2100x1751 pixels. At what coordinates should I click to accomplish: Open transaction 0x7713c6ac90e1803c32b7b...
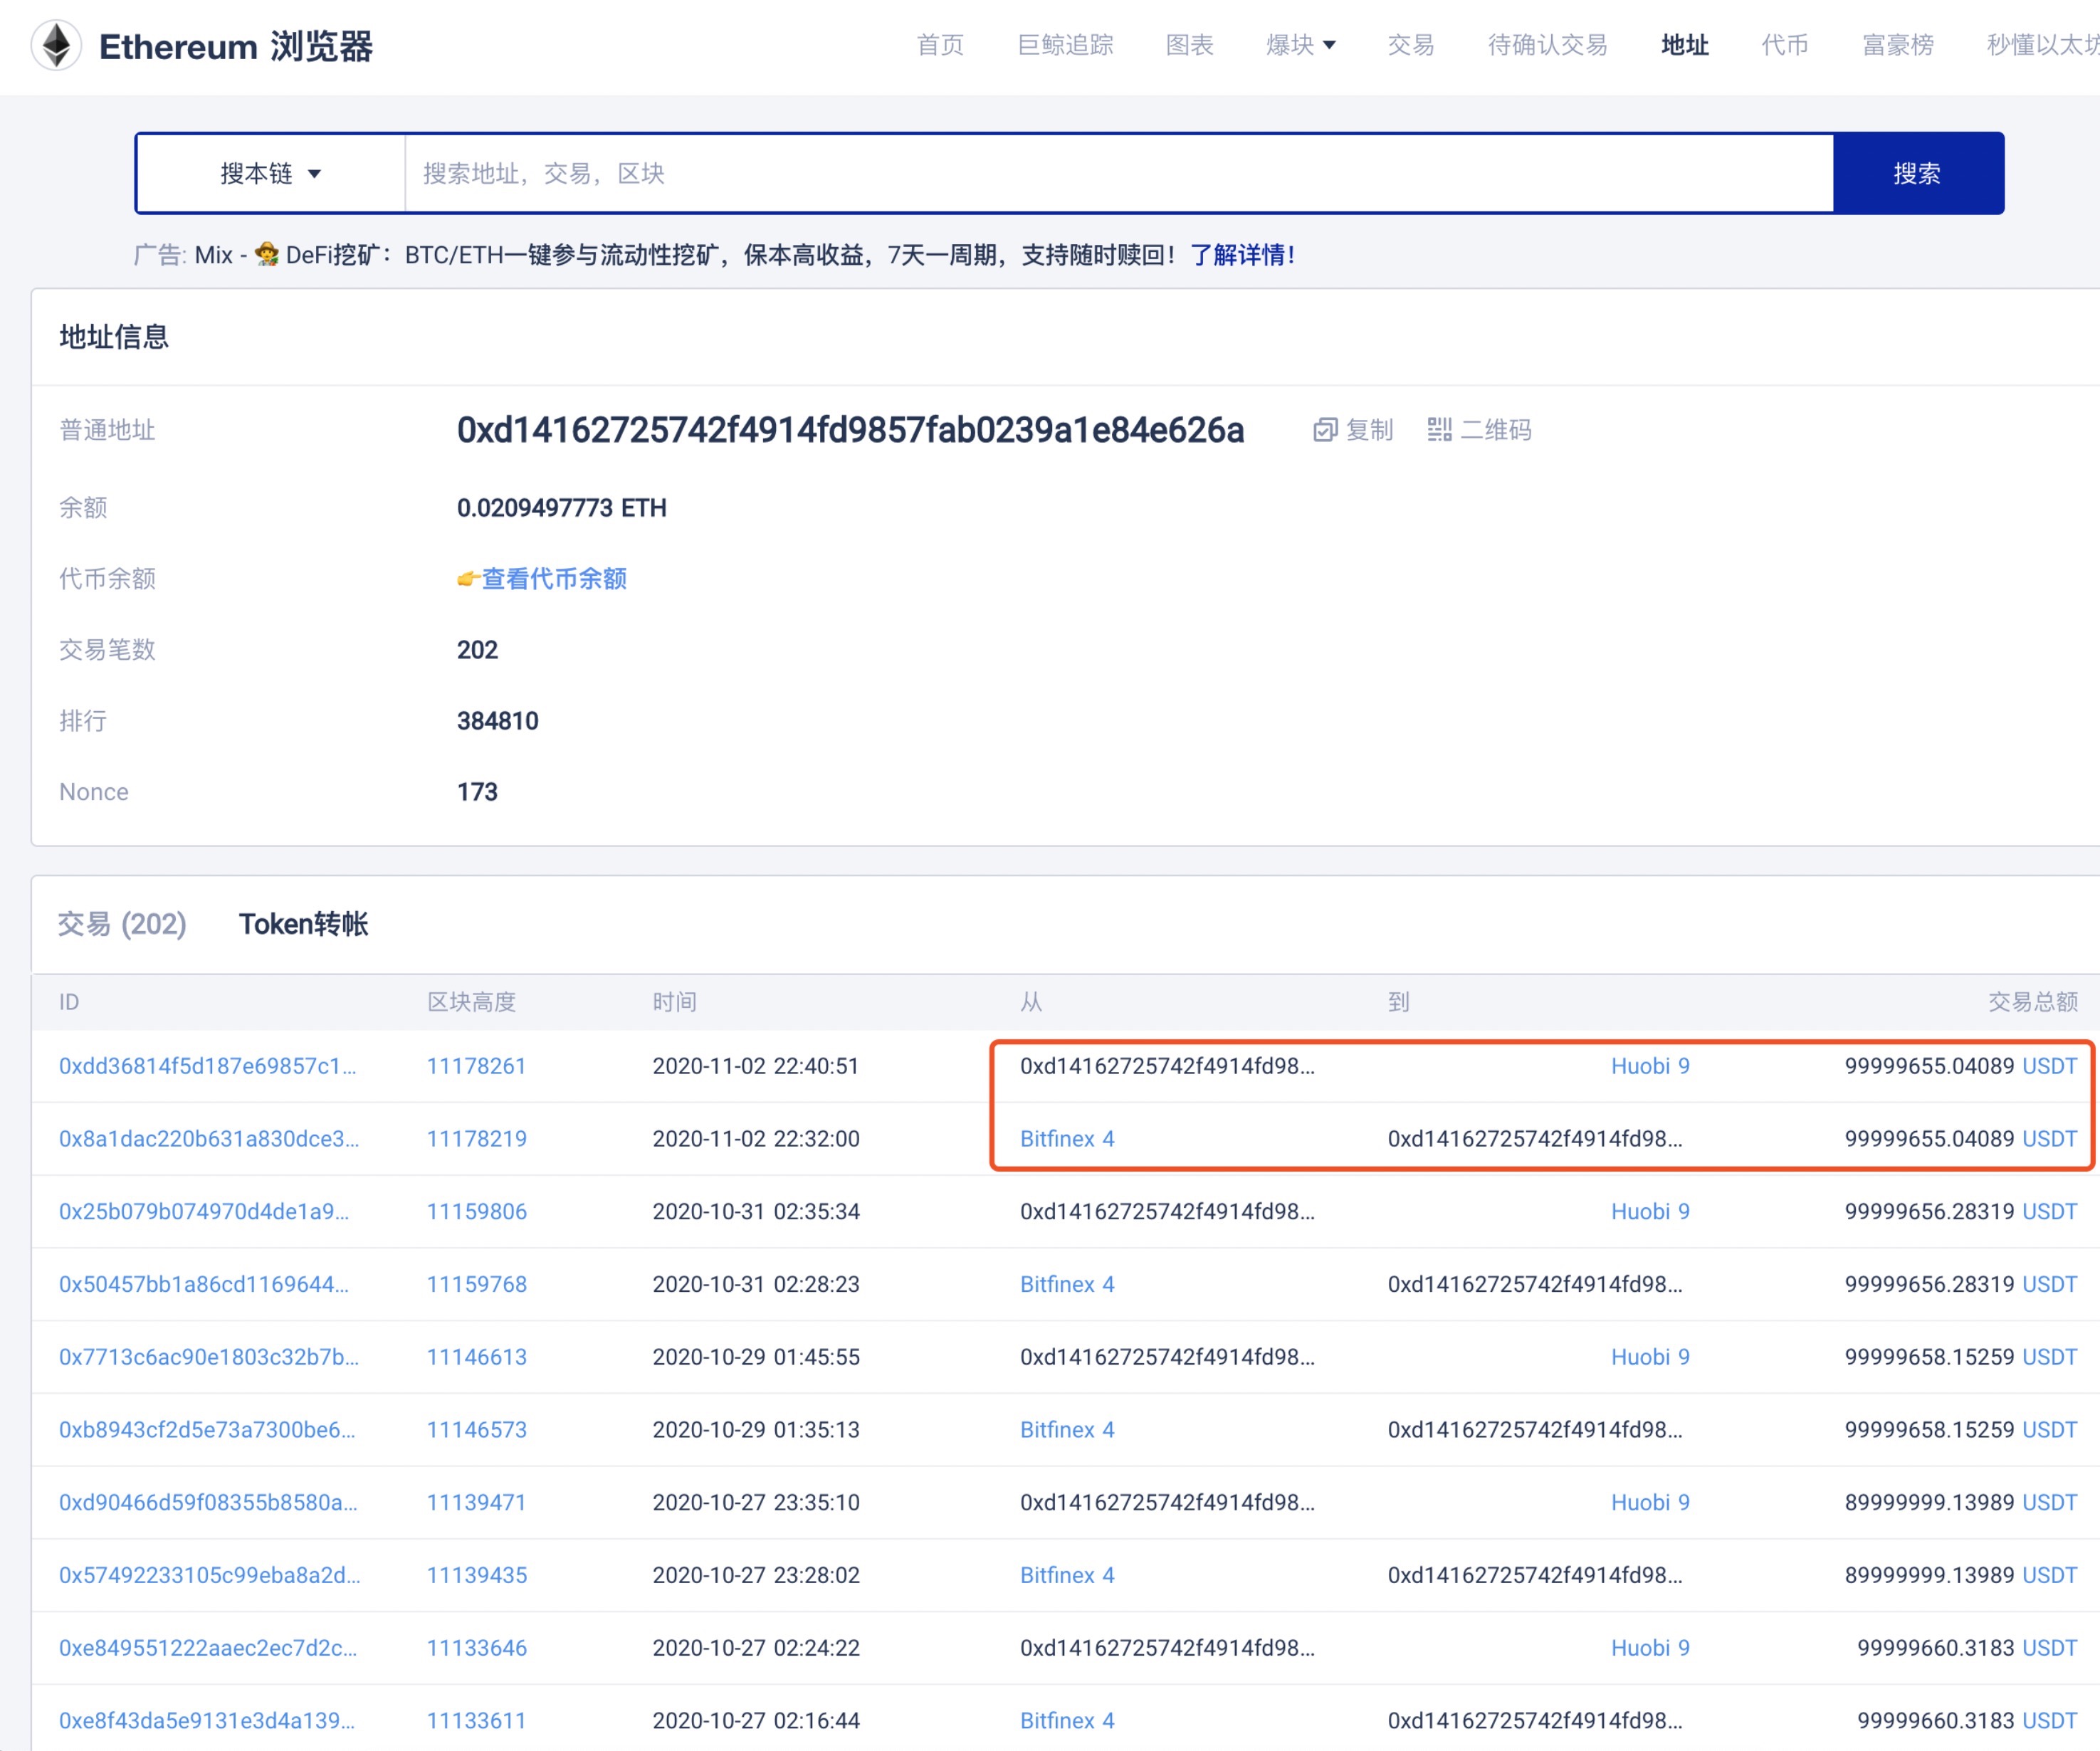coord(209,1357)
